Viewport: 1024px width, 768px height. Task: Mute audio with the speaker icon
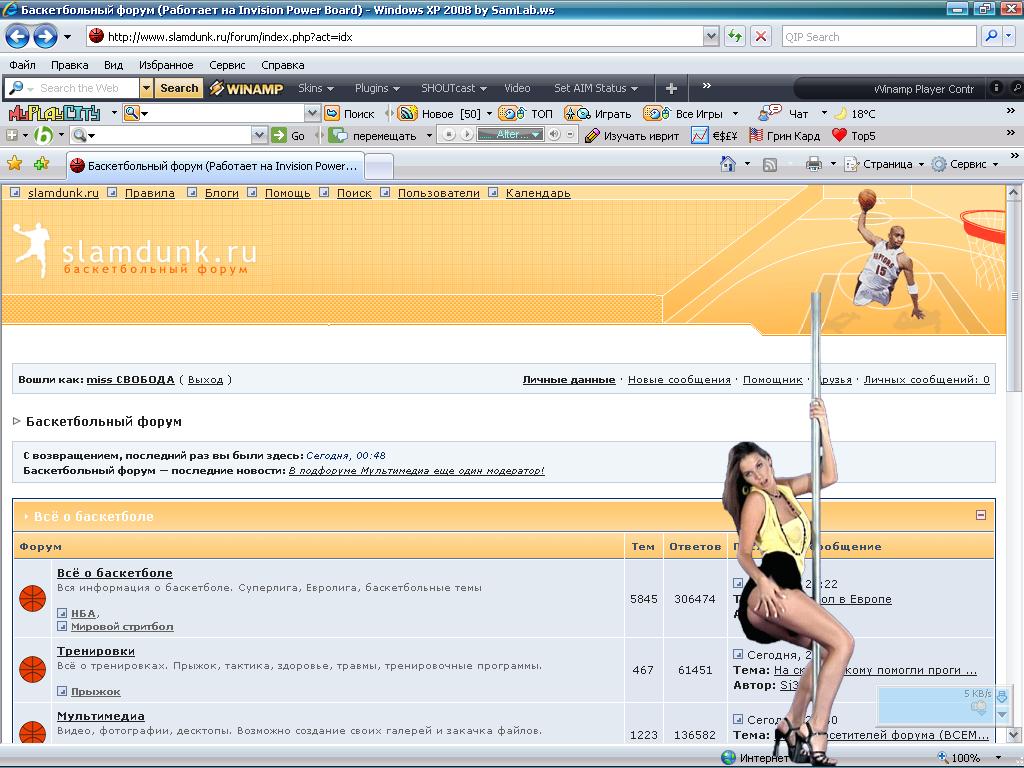click(x=554, y=135)
